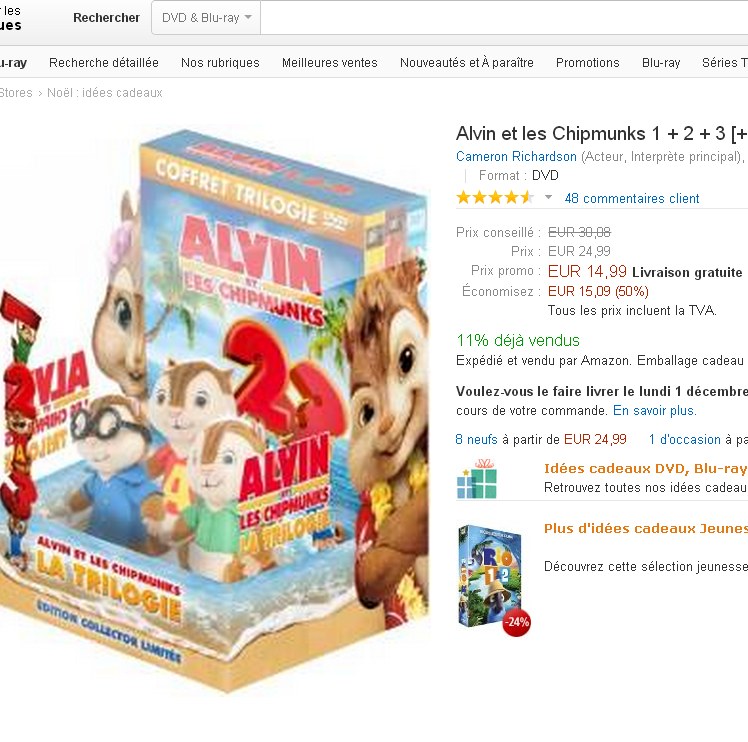
Task: Follow the Cameron Richardson actor link
Action: (x=516, y=157)
